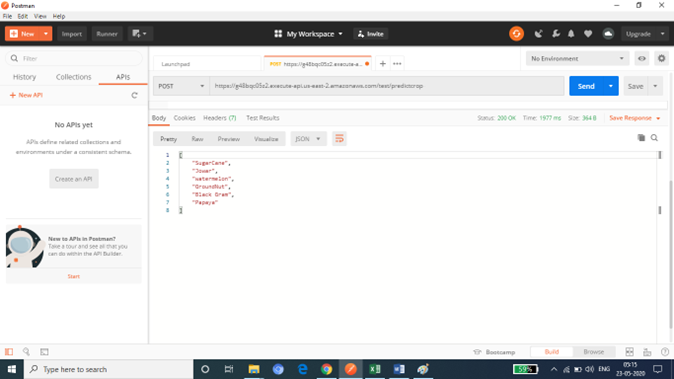
Task: Click the My Workspace grid icon
Action: [x=278, y=34]
